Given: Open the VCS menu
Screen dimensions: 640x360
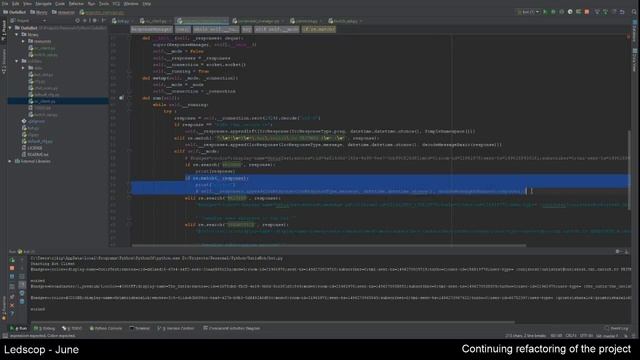Looking at the screenshot, I should [x=116, y=4].
